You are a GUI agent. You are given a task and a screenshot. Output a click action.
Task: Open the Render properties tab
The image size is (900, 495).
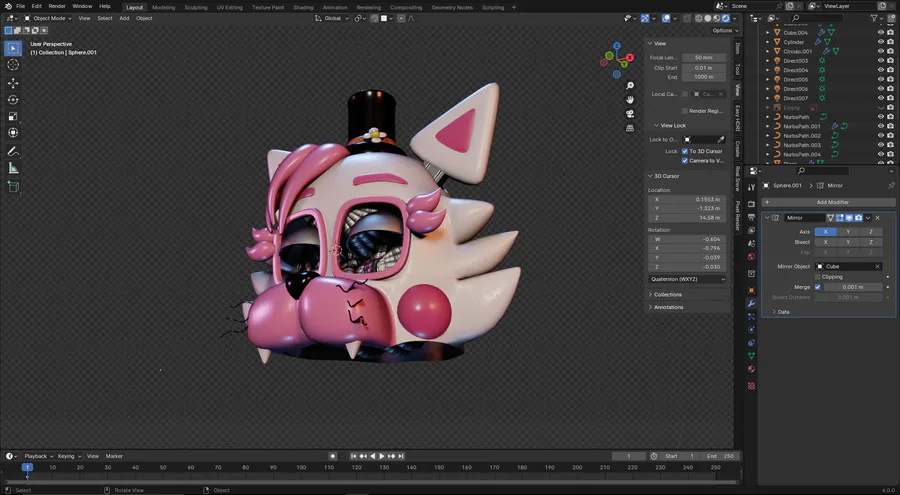point(751,204)
